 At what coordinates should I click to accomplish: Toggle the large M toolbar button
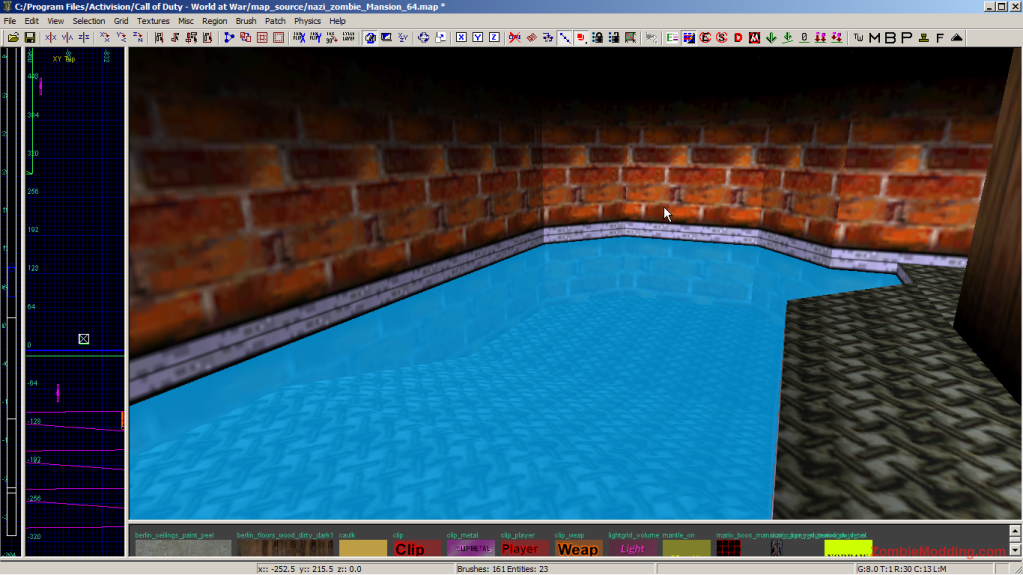(x=874, y=38)
